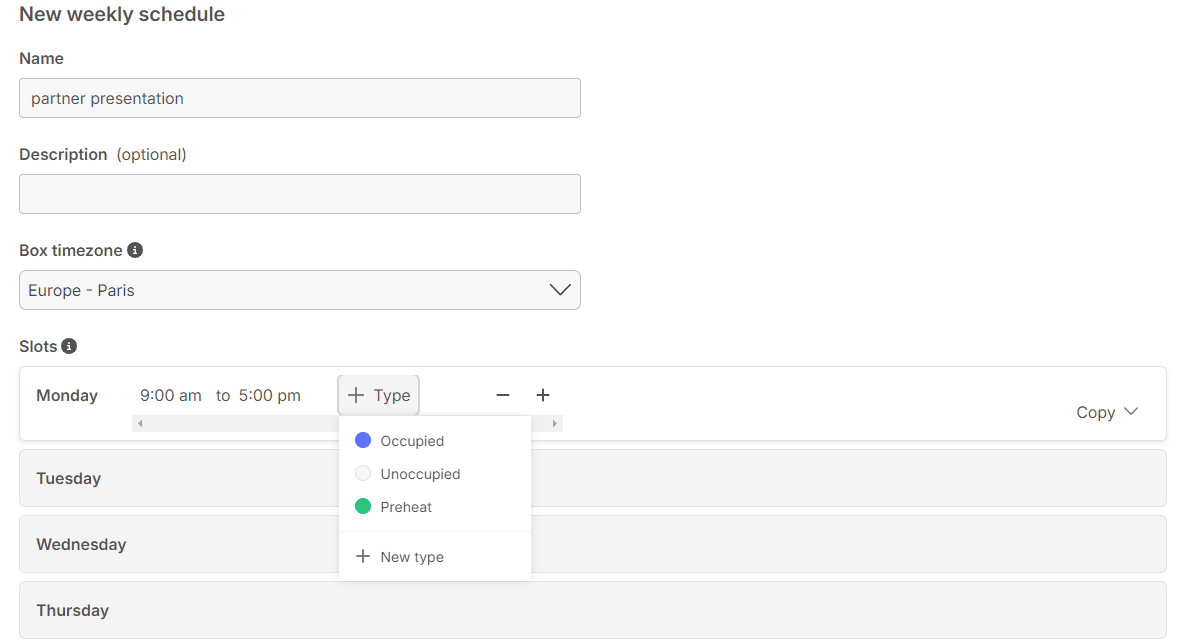Remove Monday slot with minus icon
Viewport: 1194px width, 643px height.
coord(503,395)
